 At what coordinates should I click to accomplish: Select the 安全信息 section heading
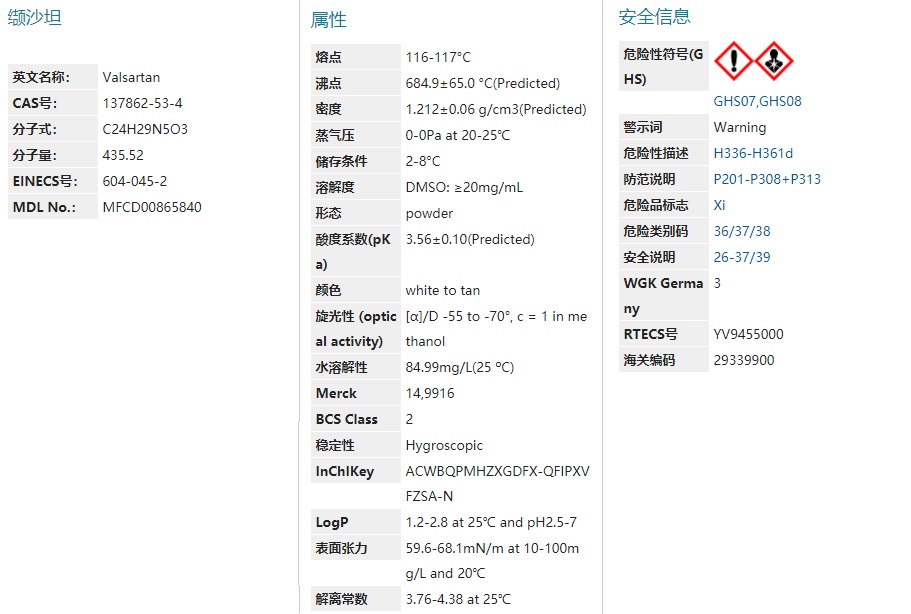[x=654, y=17]
